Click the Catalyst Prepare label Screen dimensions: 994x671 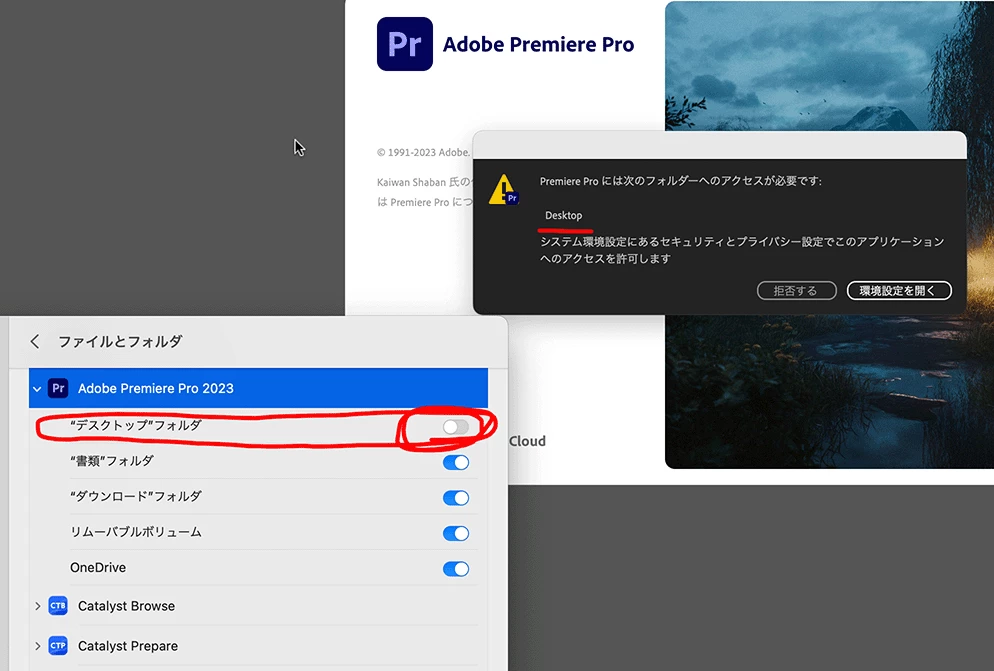pyautogui.click(x=127, y=646)
